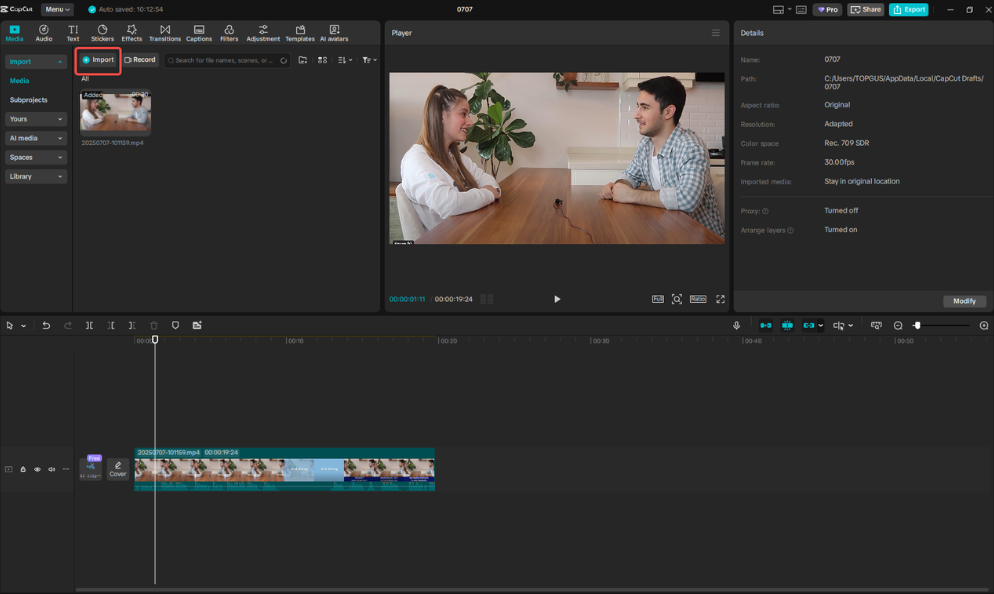Open the sort order dropdown above the media list
Image resolution: width=994 pixels, height=594 pixels.
(x=344, y=59)
